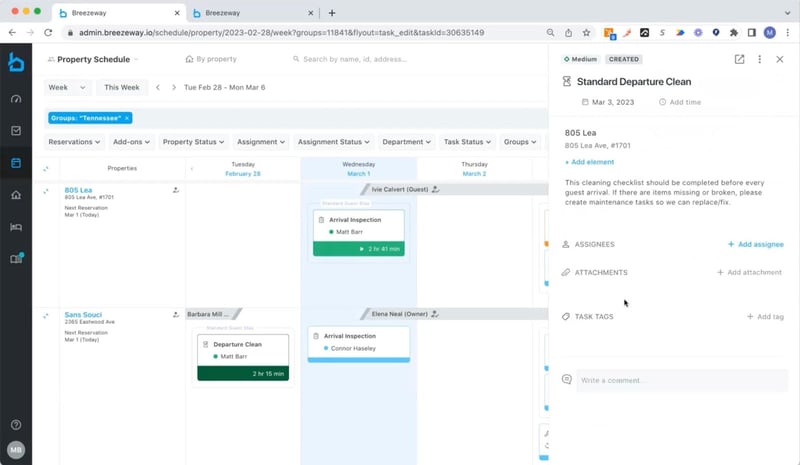Switch to the second Breezeway browser tab
The image size is (800, 465).
pyautogui.click(x=250, y=13)
